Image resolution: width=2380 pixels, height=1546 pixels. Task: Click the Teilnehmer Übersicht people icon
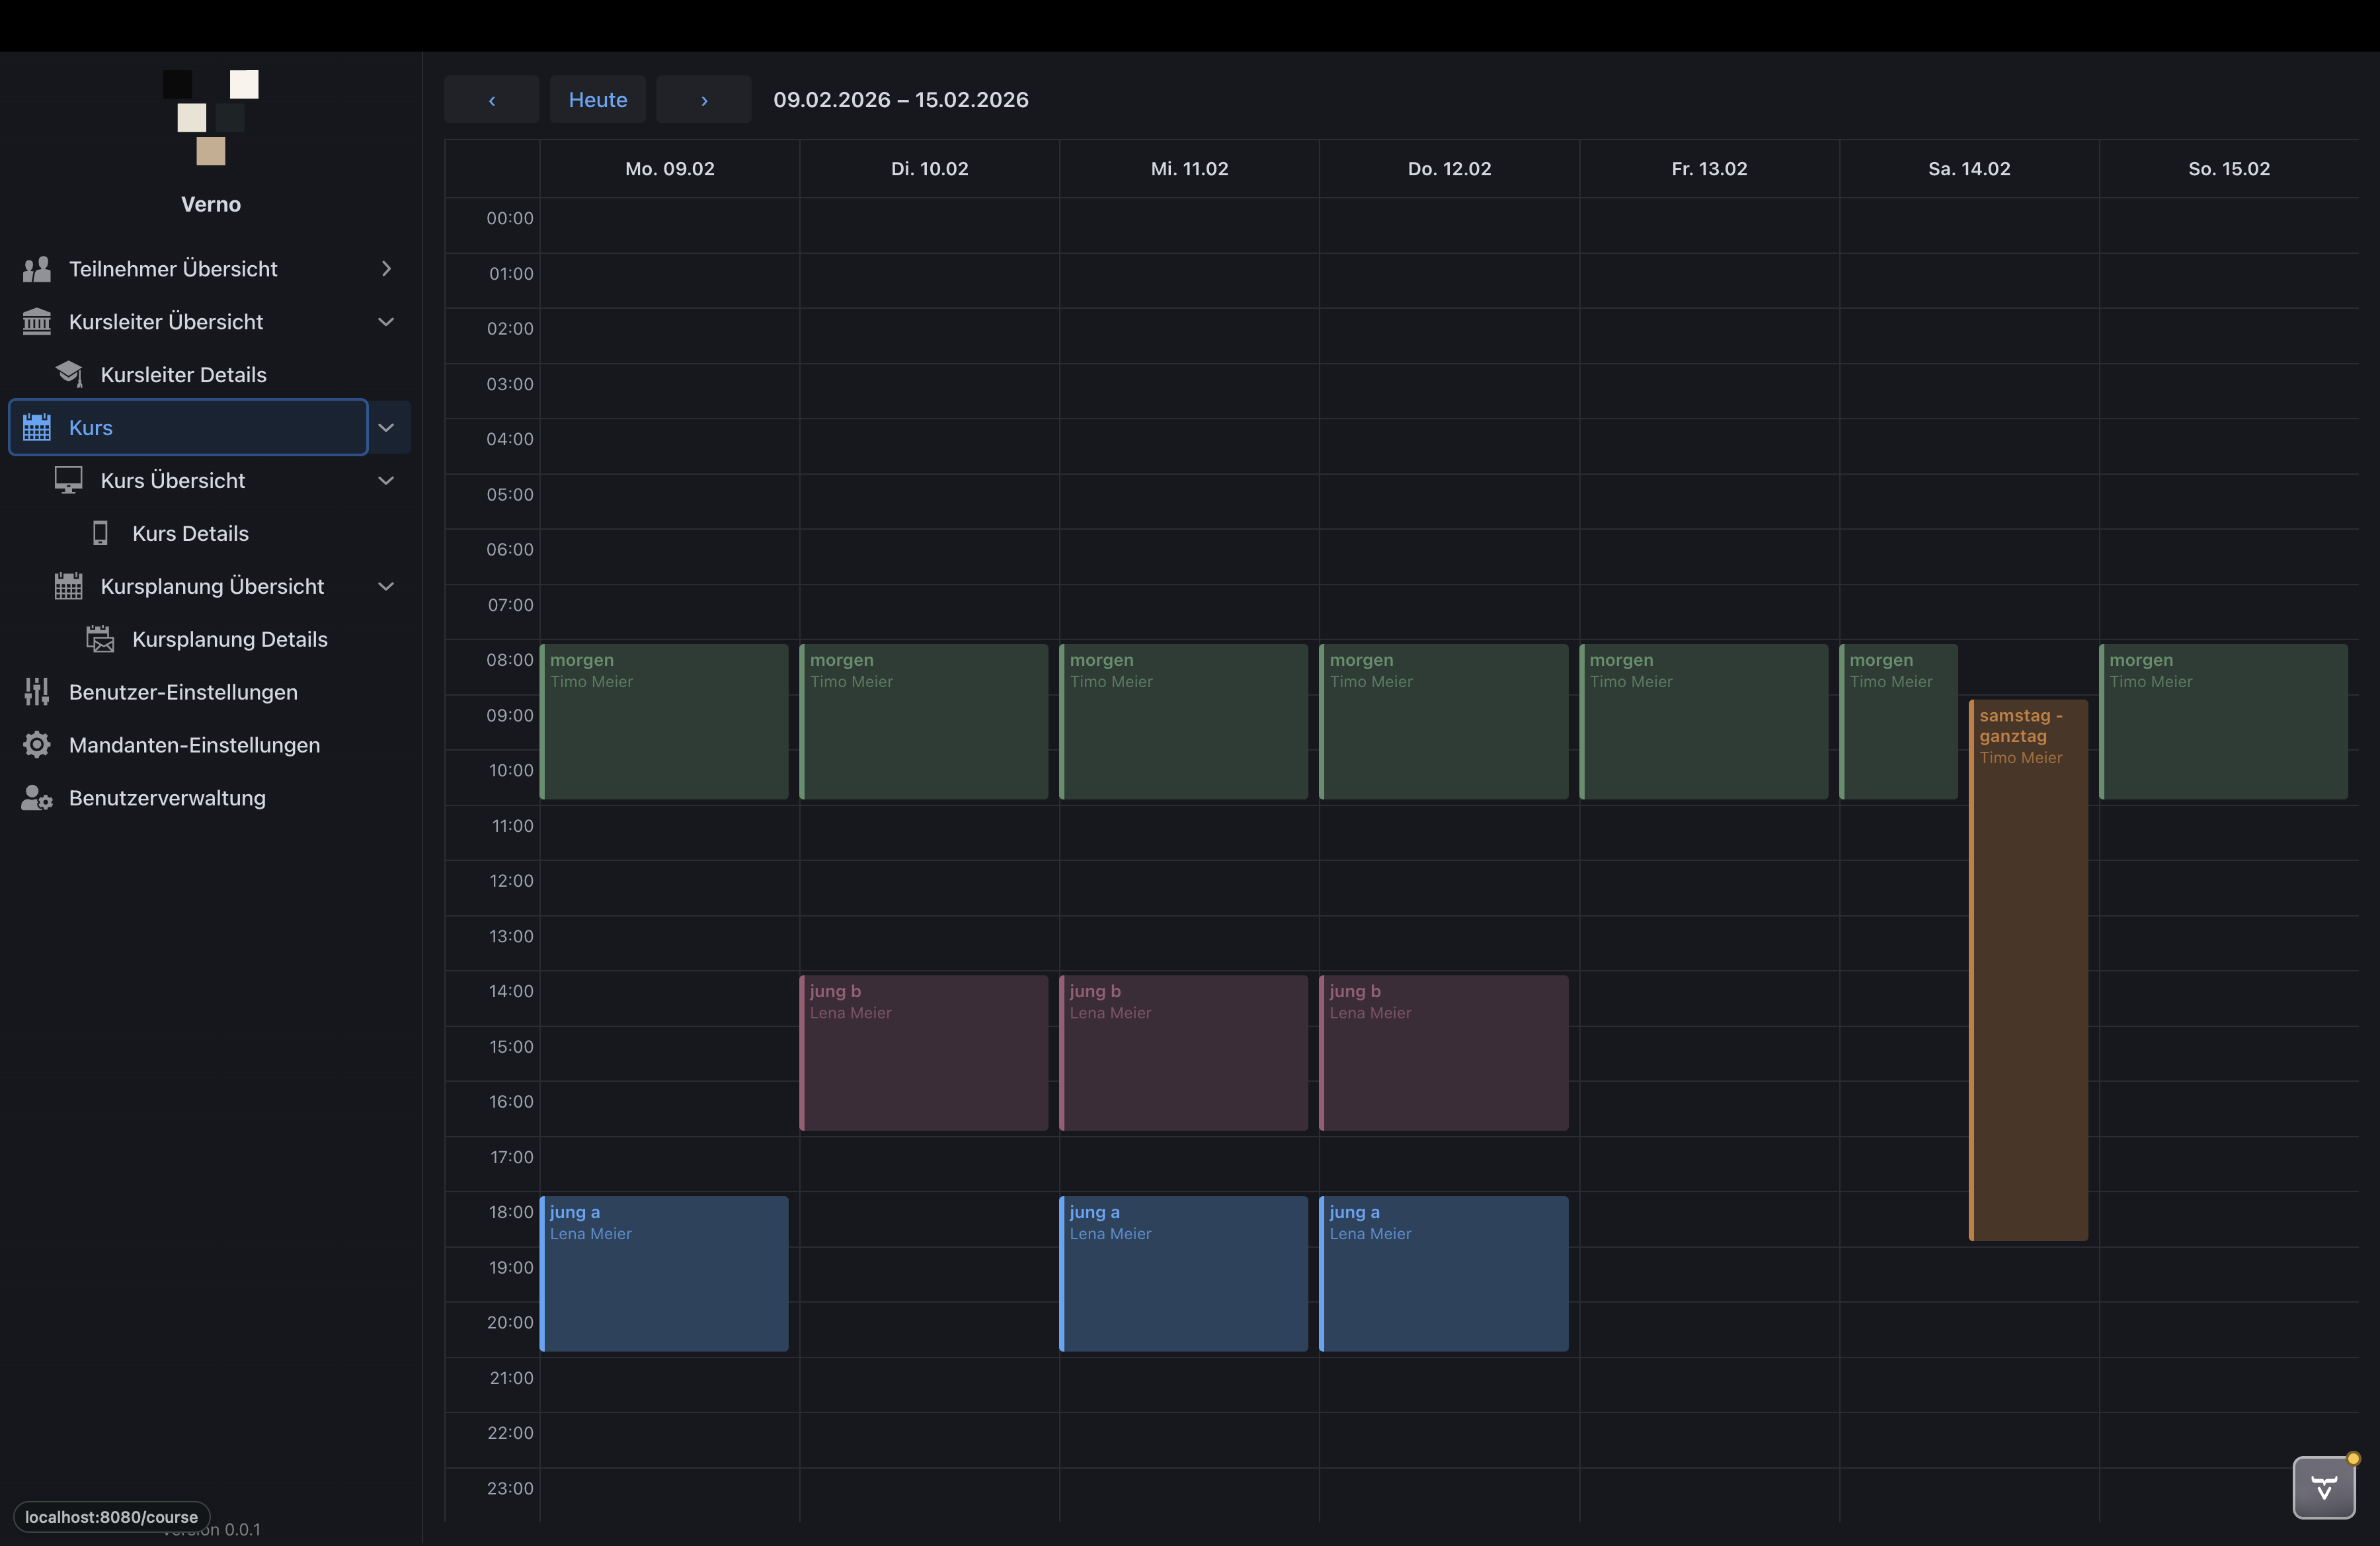[x=37, y=269]
